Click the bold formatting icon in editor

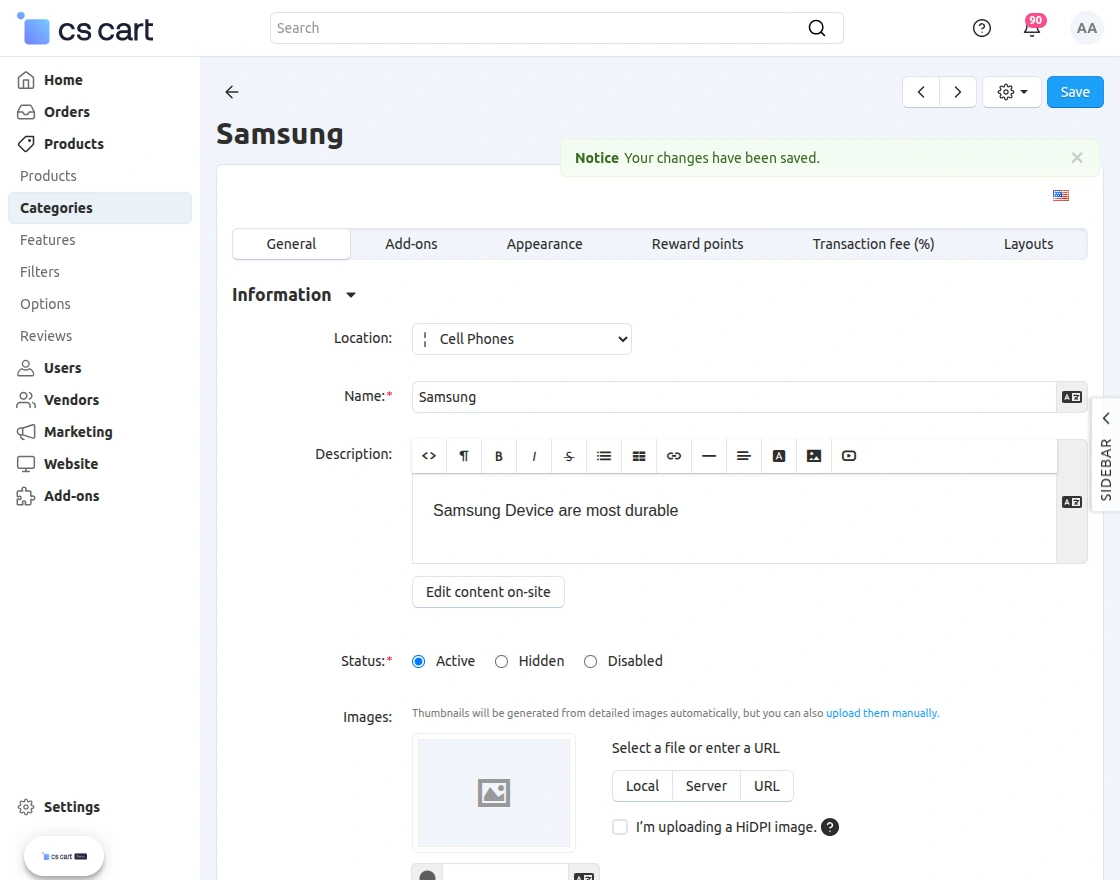(499, 456)
